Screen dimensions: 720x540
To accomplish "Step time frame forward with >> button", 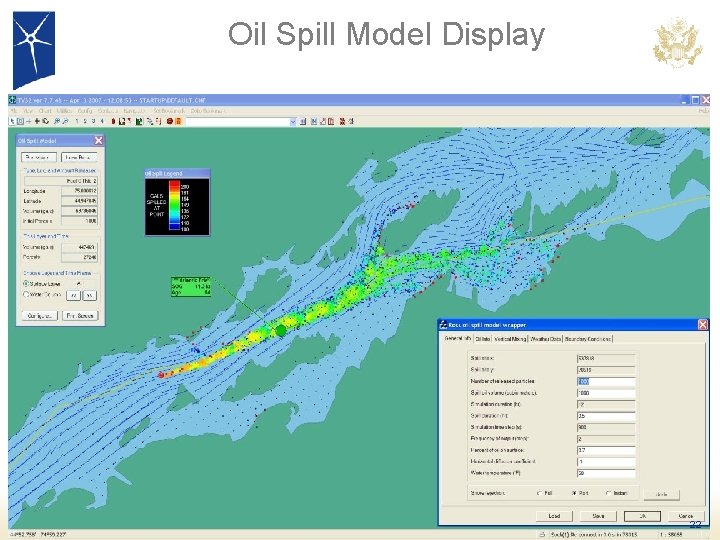I will pyautogui.click(x=90, y=295).
